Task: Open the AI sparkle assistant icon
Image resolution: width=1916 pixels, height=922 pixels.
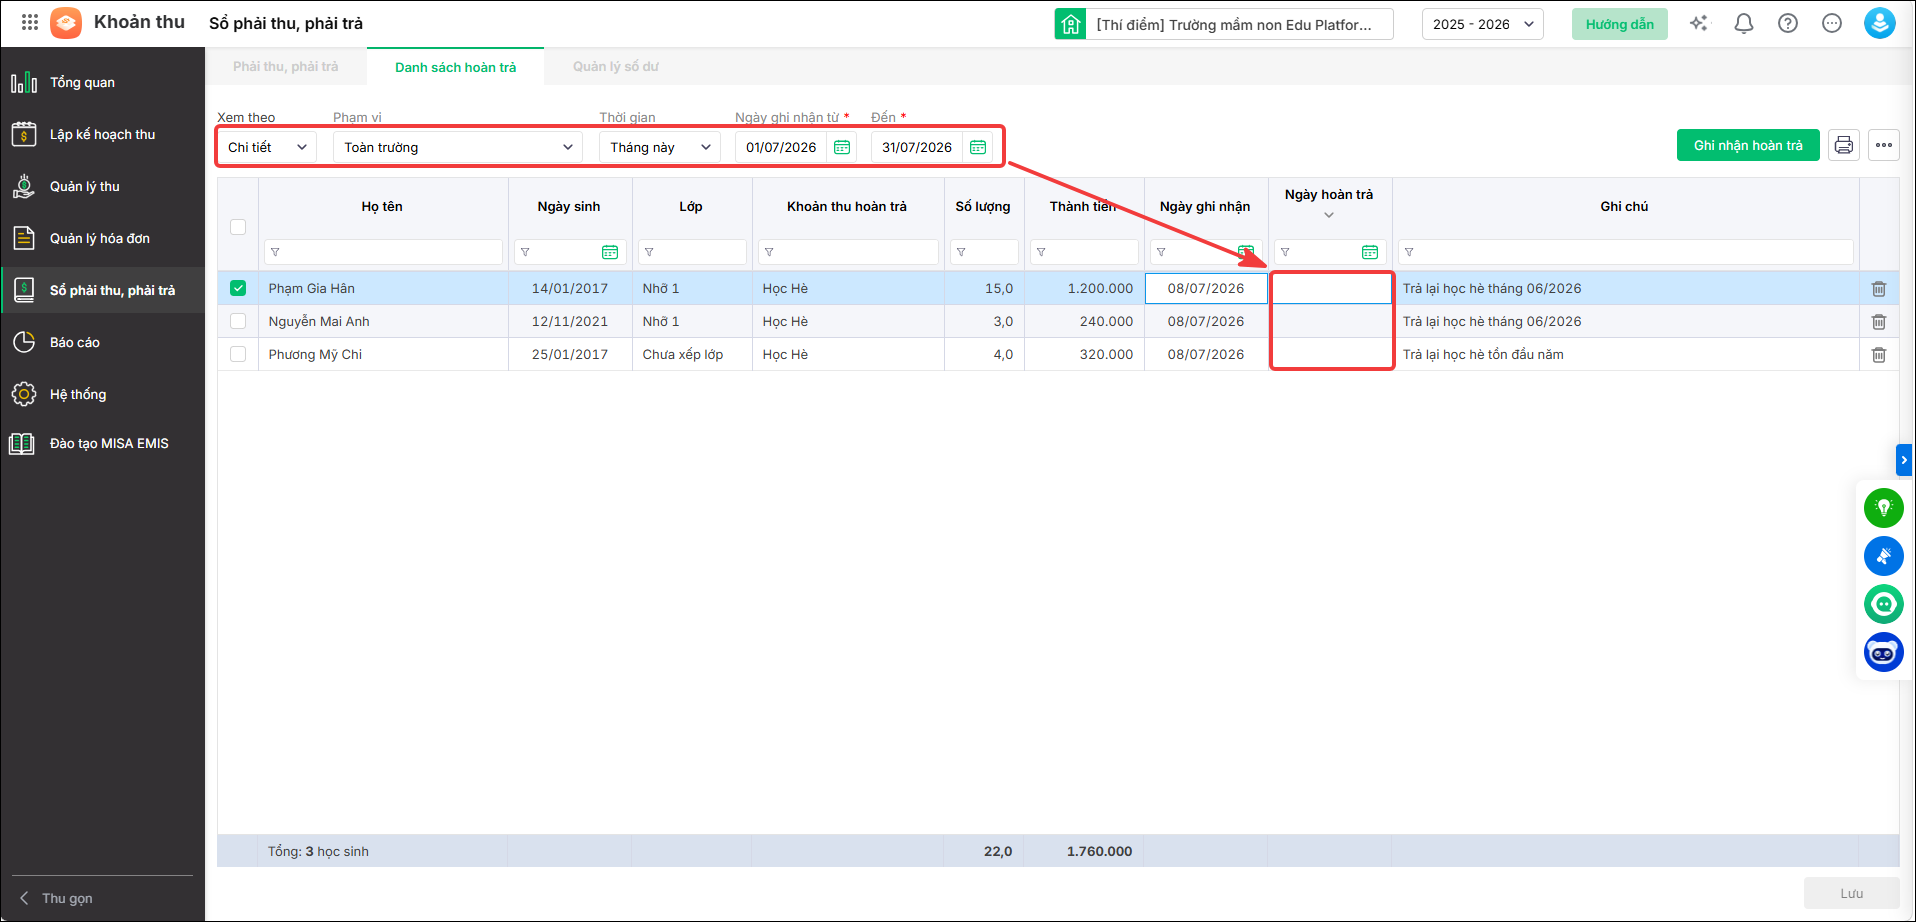Action: click(x=1699, y=23)
